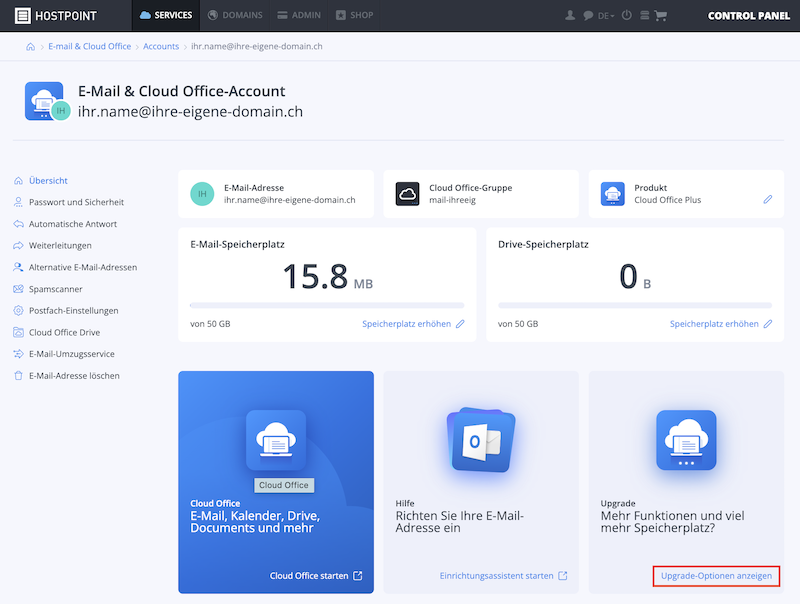Go to home via breadcrumb house icon

[x=31, y=46]
